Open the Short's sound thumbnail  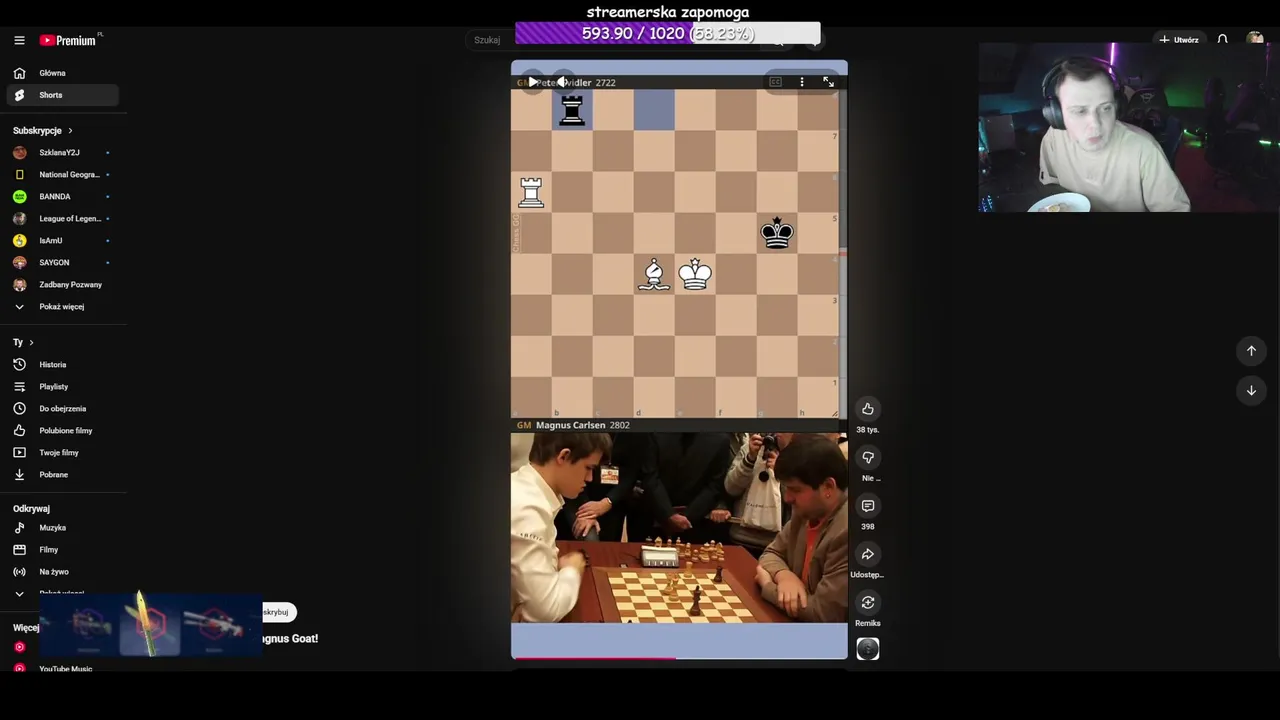click(x=868, y=649)
